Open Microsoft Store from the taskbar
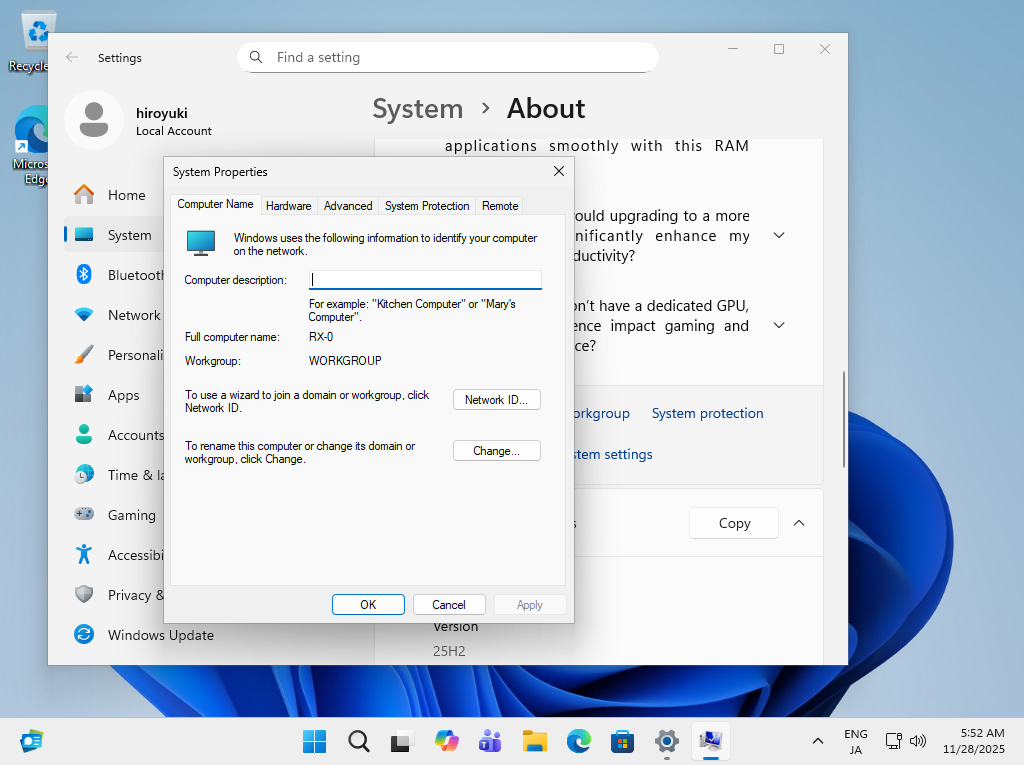Image resolution: width=1024 pixels, height=765 pixels. pos(622,741)
